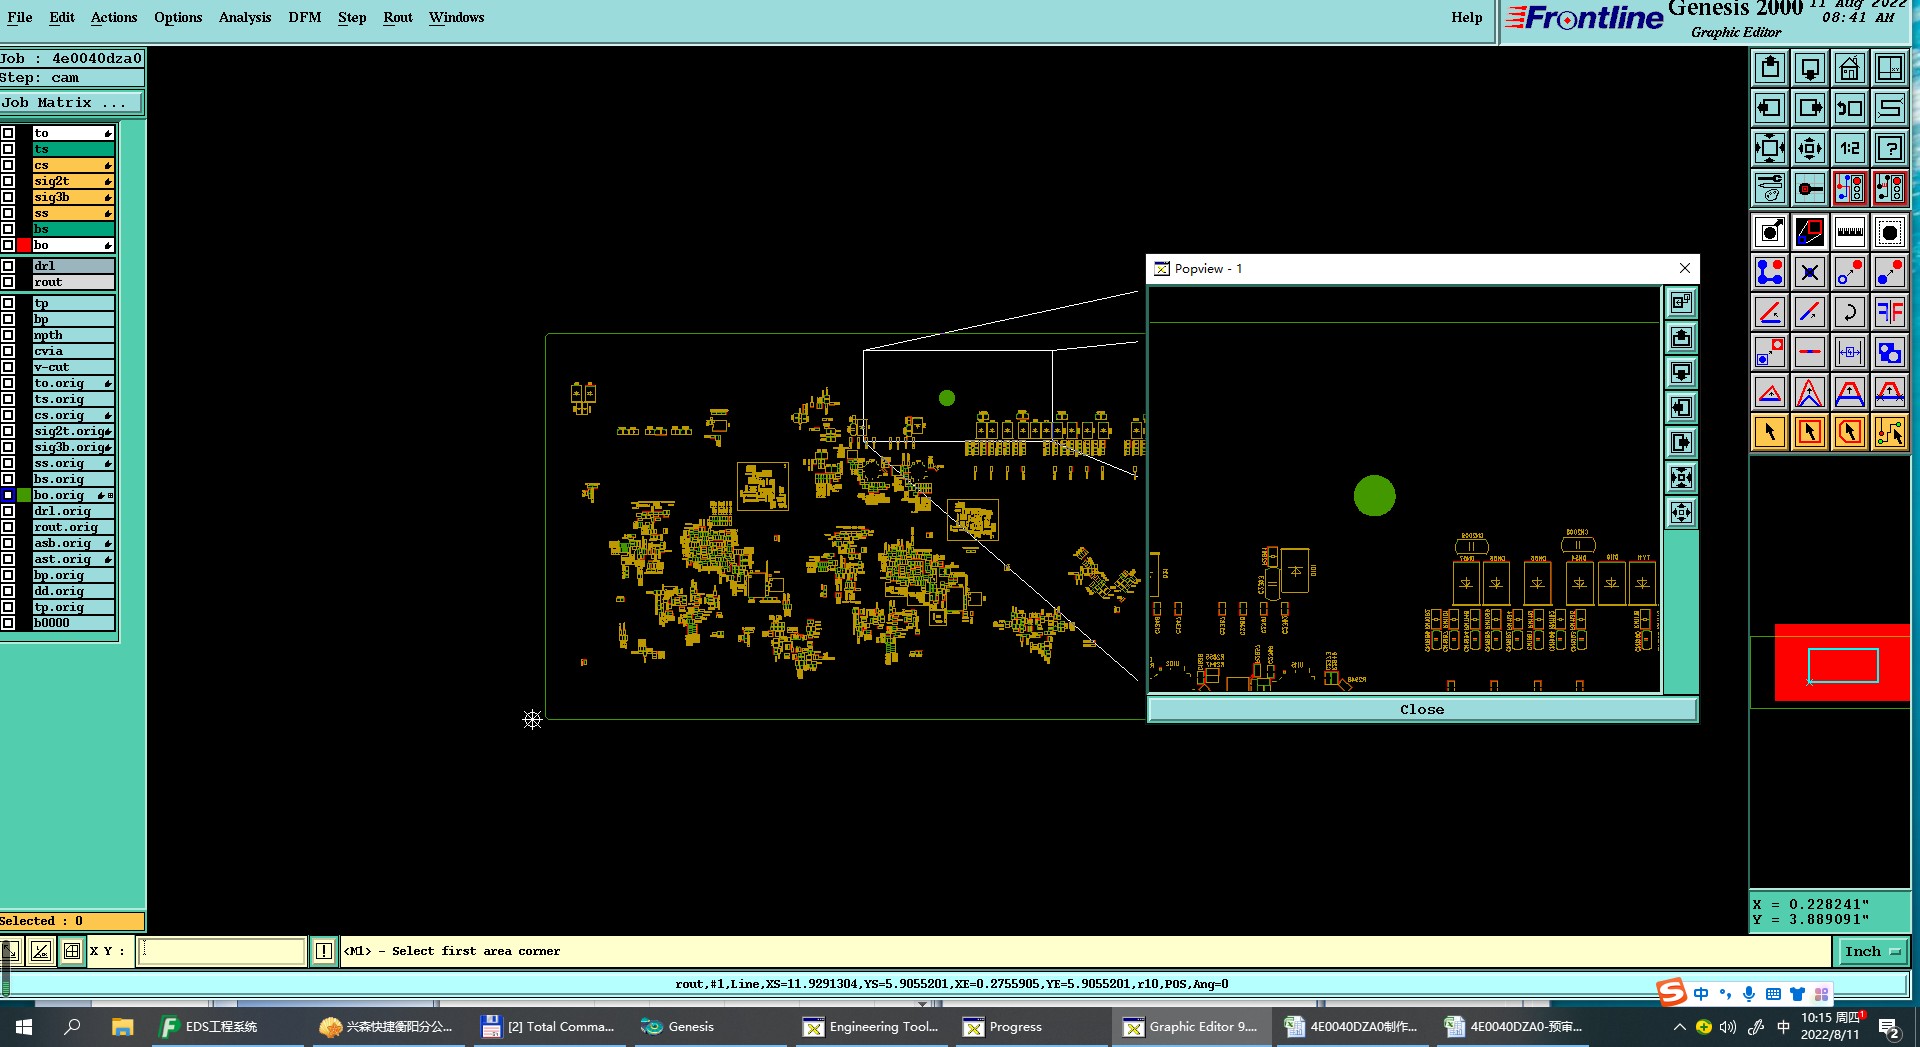Open the File menu

point(20,17)
